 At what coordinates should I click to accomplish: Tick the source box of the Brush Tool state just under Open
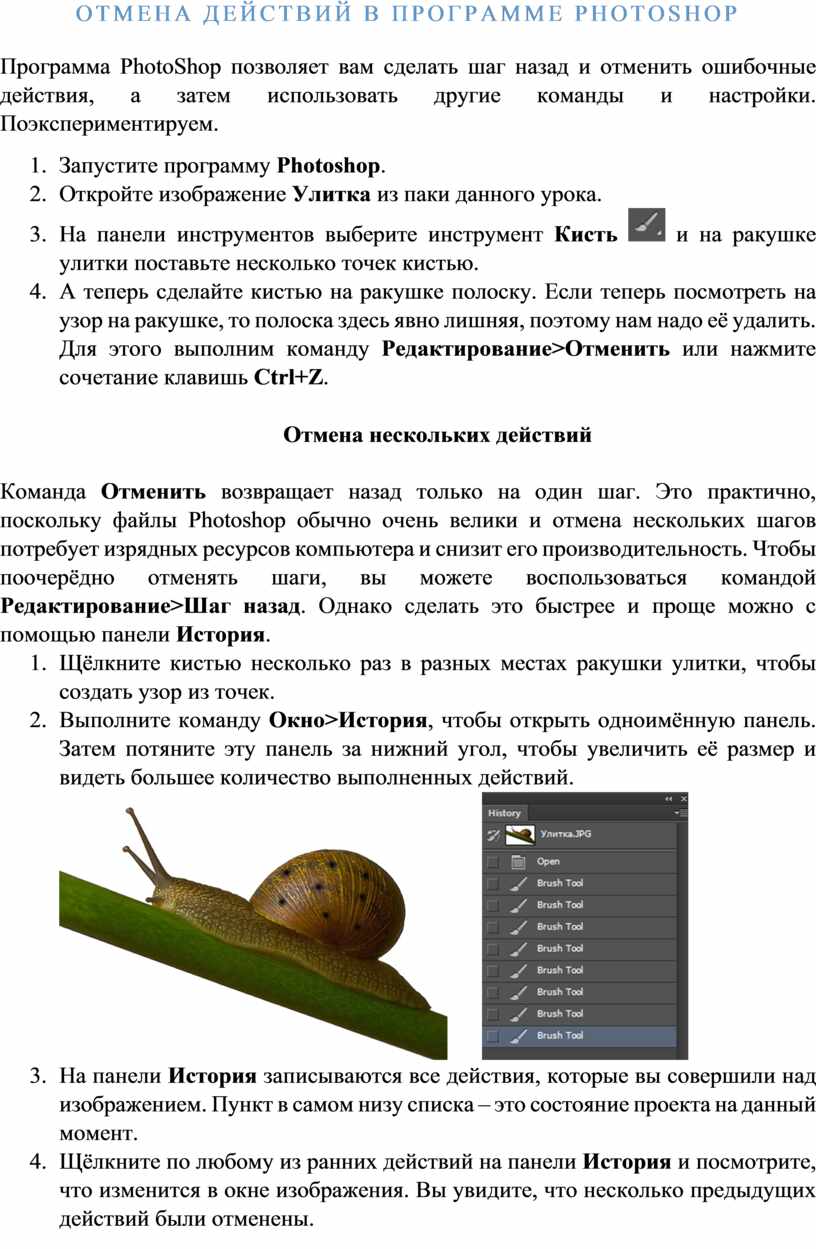[492, 884]
